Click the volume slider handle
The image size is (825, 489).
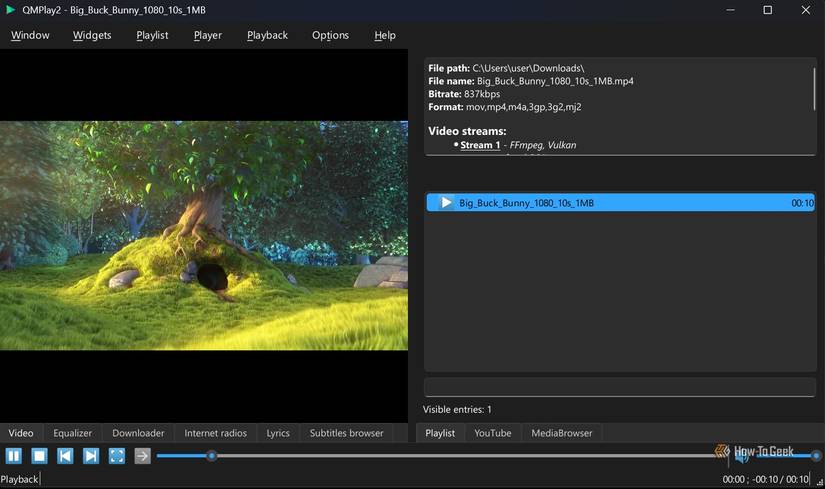click(816, 456)
